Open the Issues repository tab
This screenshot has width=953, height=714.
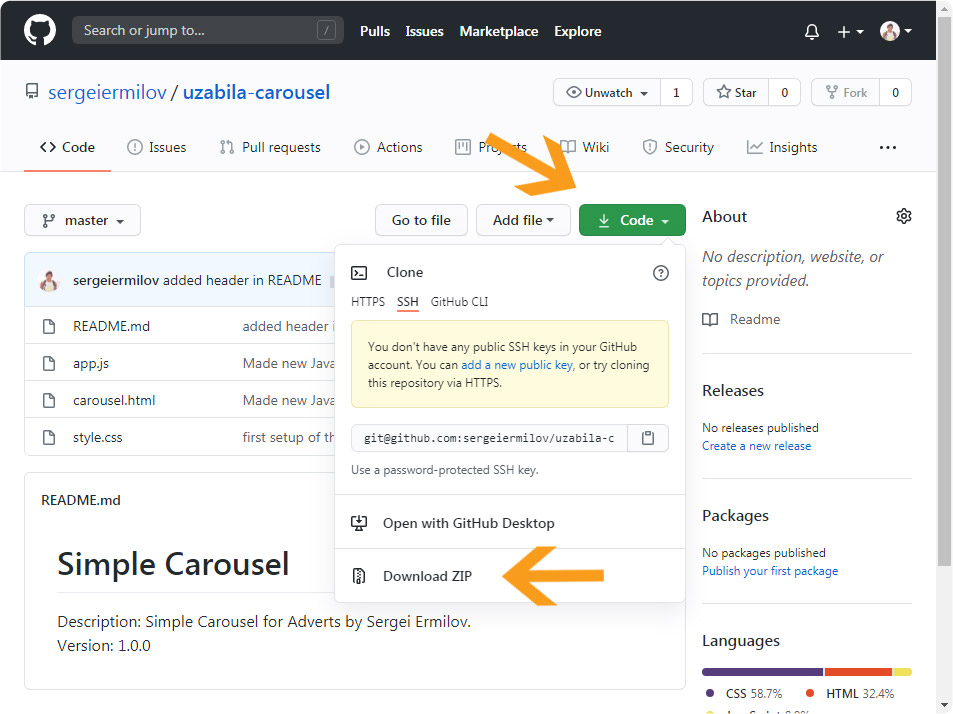click(x=157, y=147)
